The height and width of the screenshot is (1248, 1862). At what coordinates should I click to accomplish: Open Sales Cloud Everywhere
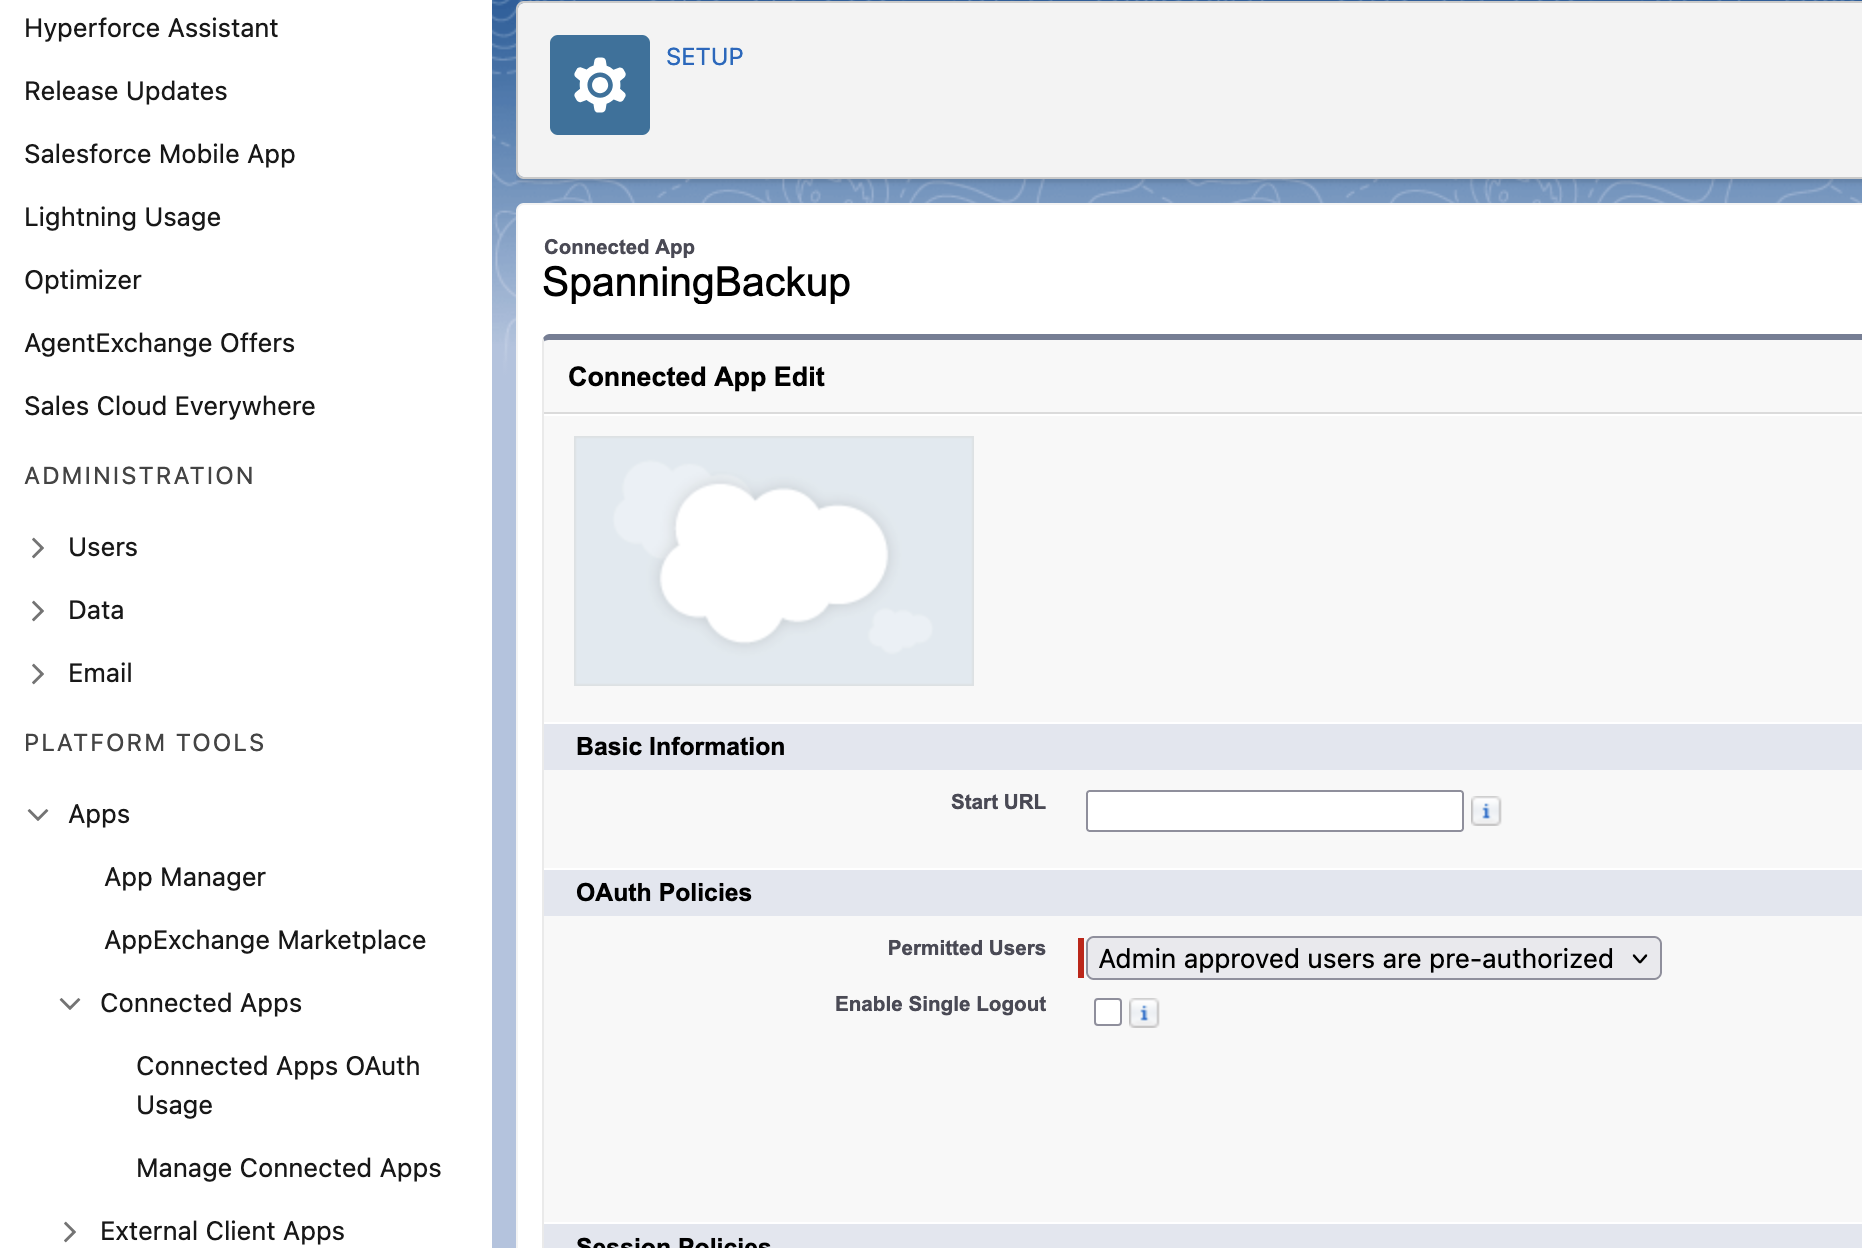coord(170,406)
